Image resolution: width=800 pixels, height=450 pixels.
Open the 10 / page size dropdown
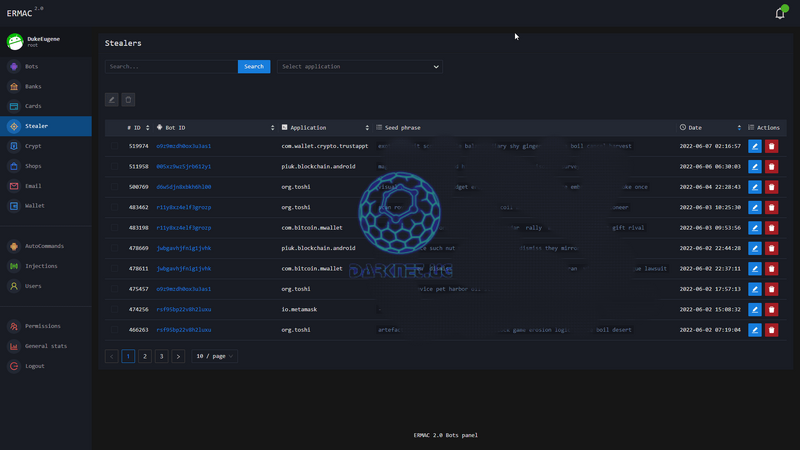pos(214,356)
